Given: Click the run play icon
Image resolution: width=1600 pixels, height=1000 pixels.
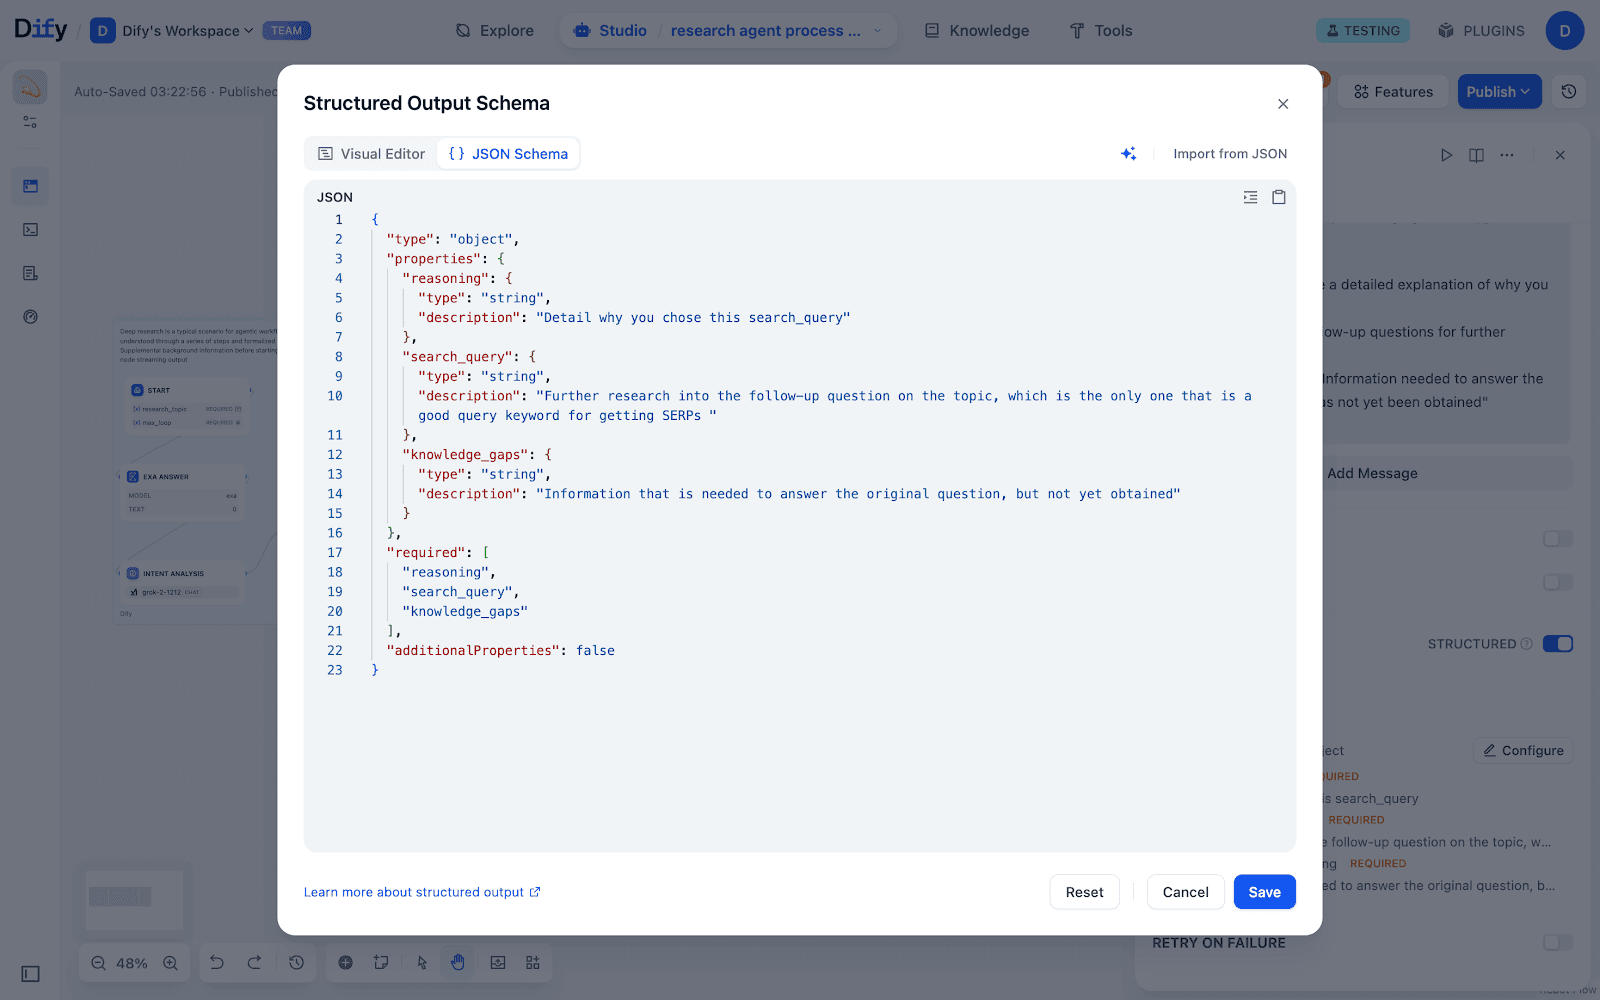Looking at the screenshot, I should point(1446,155).
